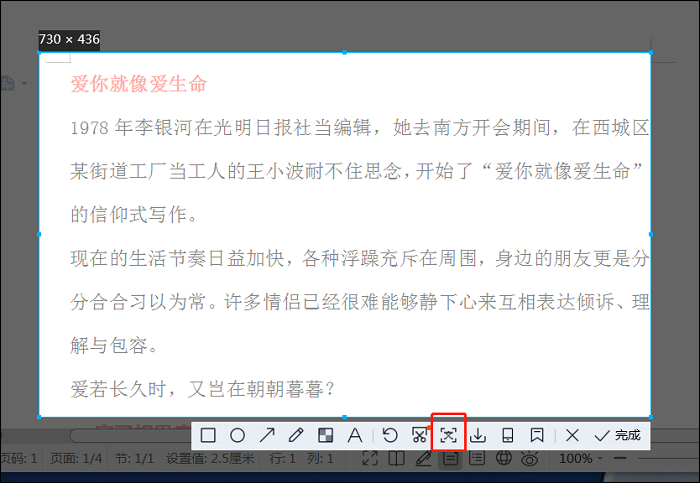Select the page layout view icon
The height and width of the screenshot is (483, 700).
pyautogui.click(x=450, y=458)
